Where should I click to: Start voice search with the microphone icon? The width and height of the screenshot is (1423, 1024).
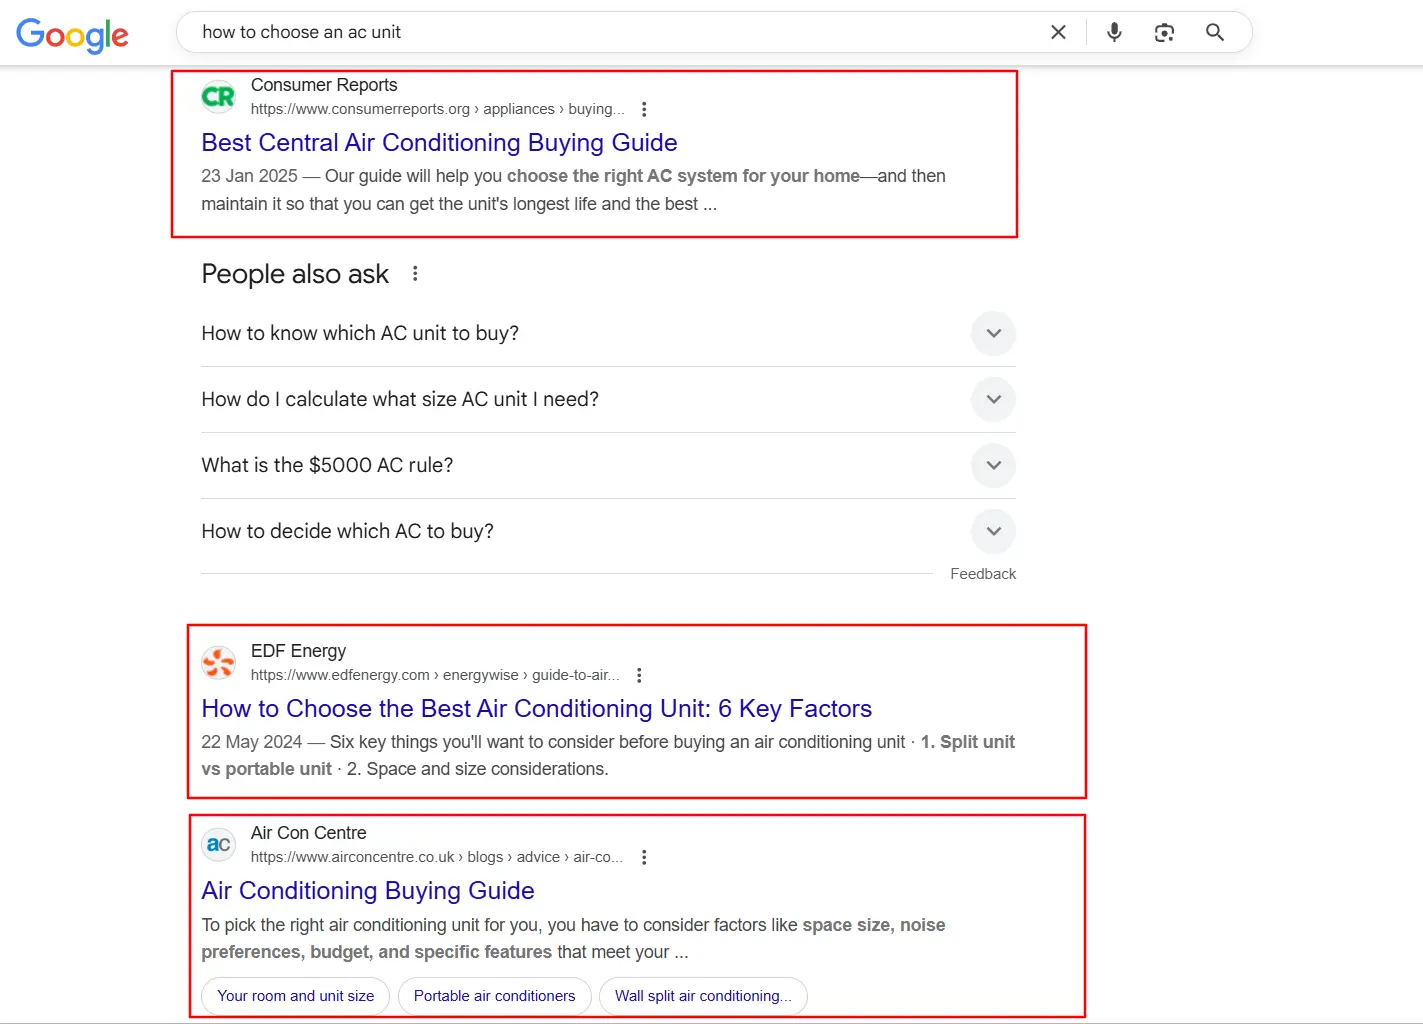(x=1114, y=32)
